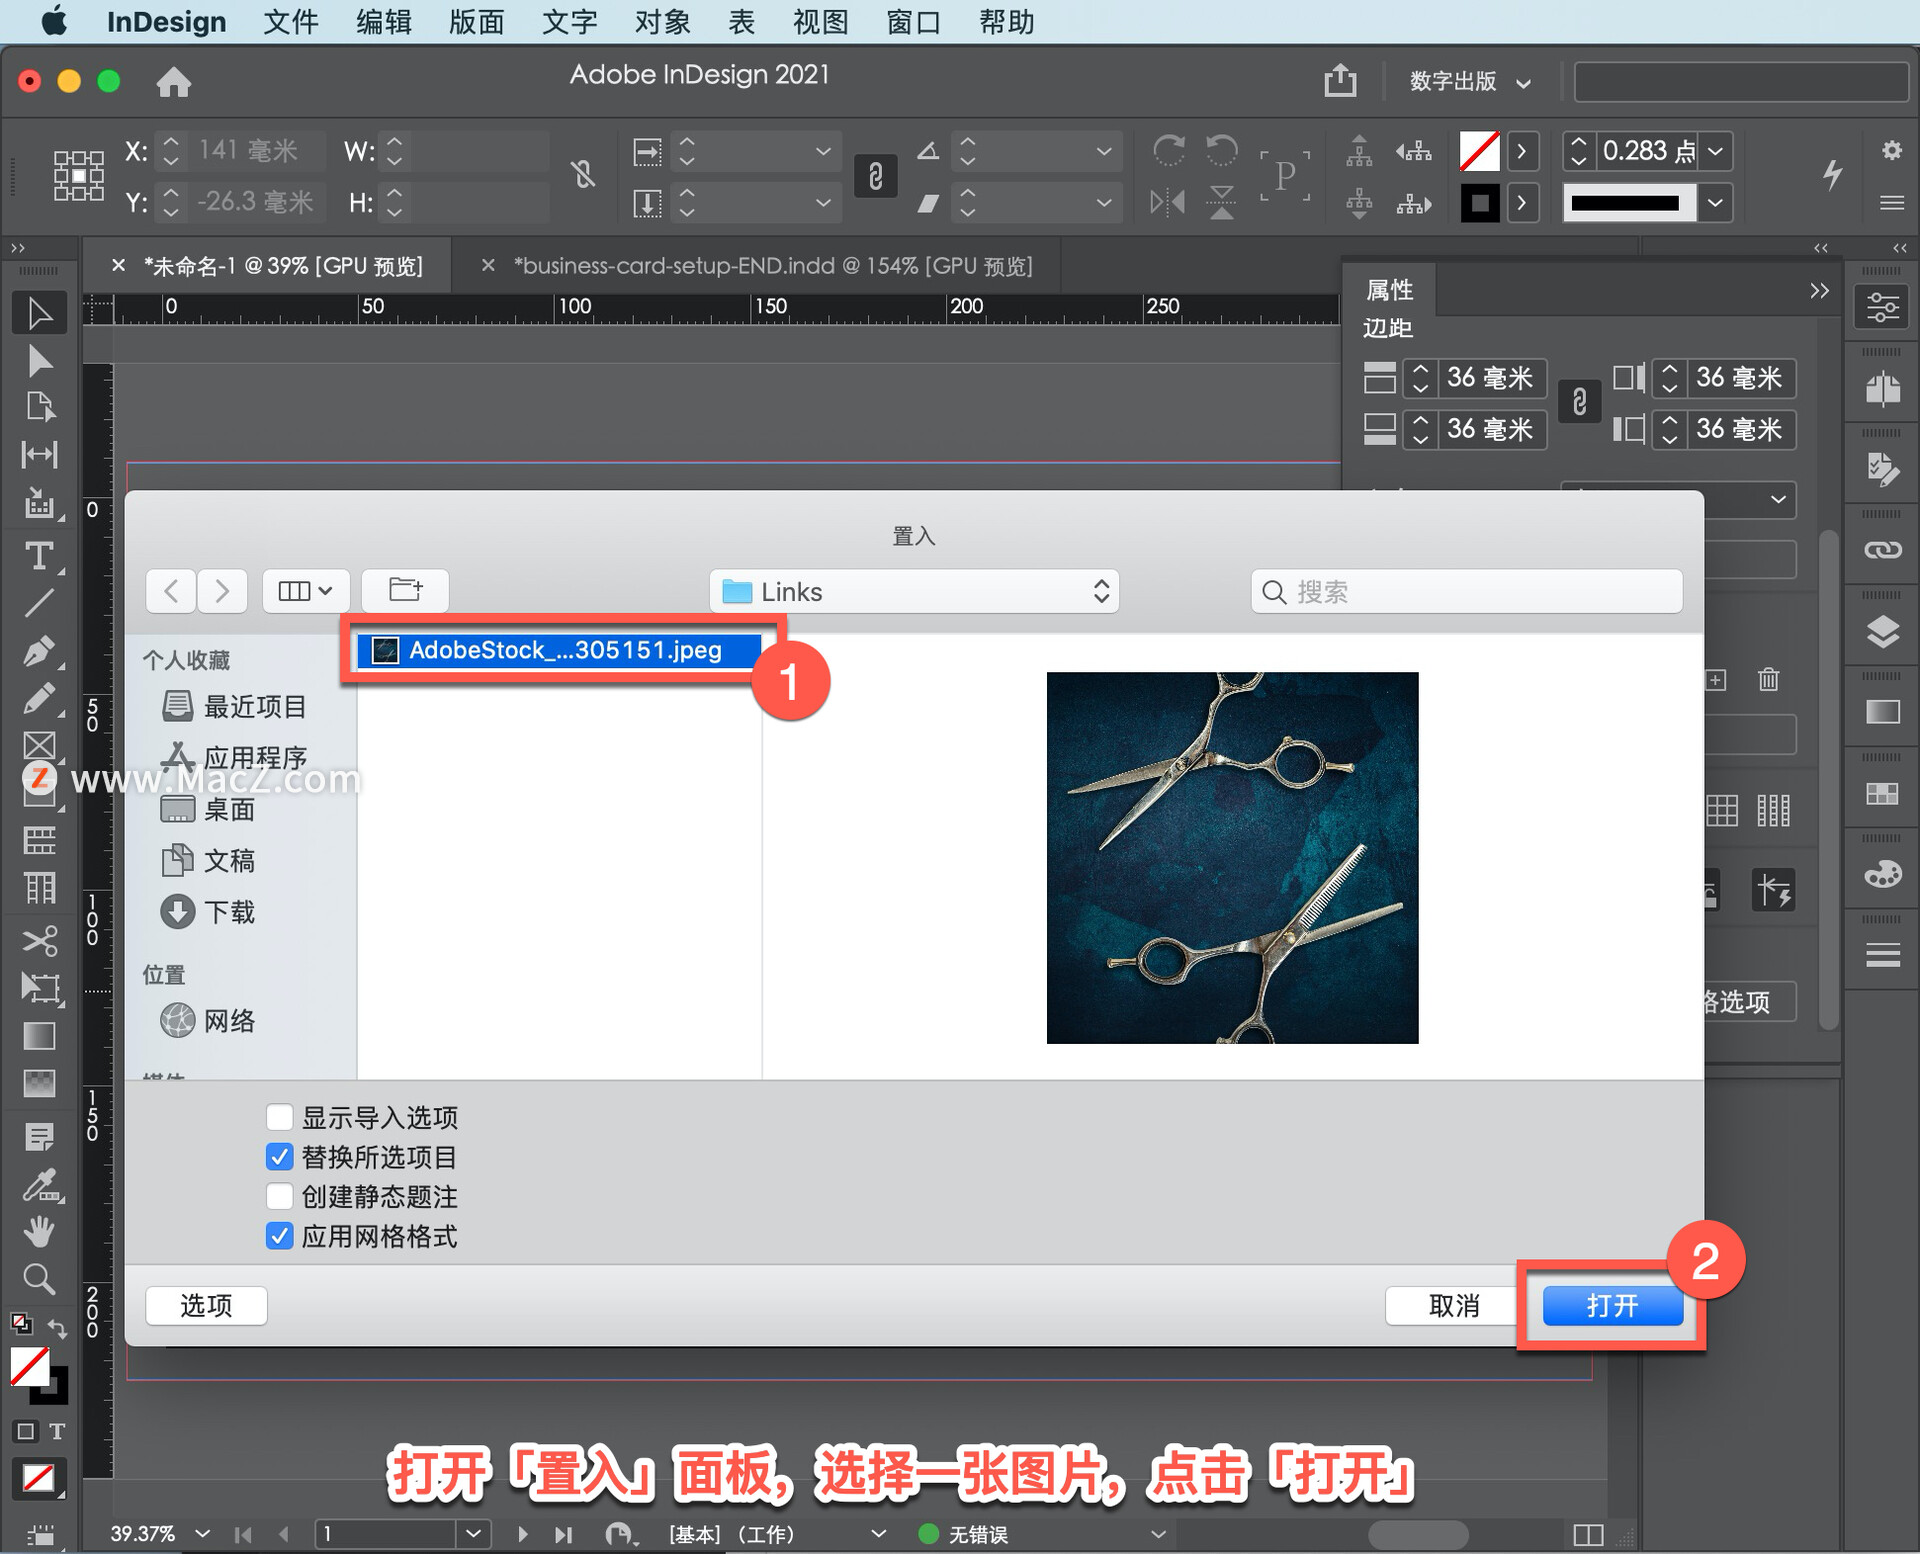Go back in the Place dialog
Screen dimensions: 1920x1554
[x=171, y=591]
